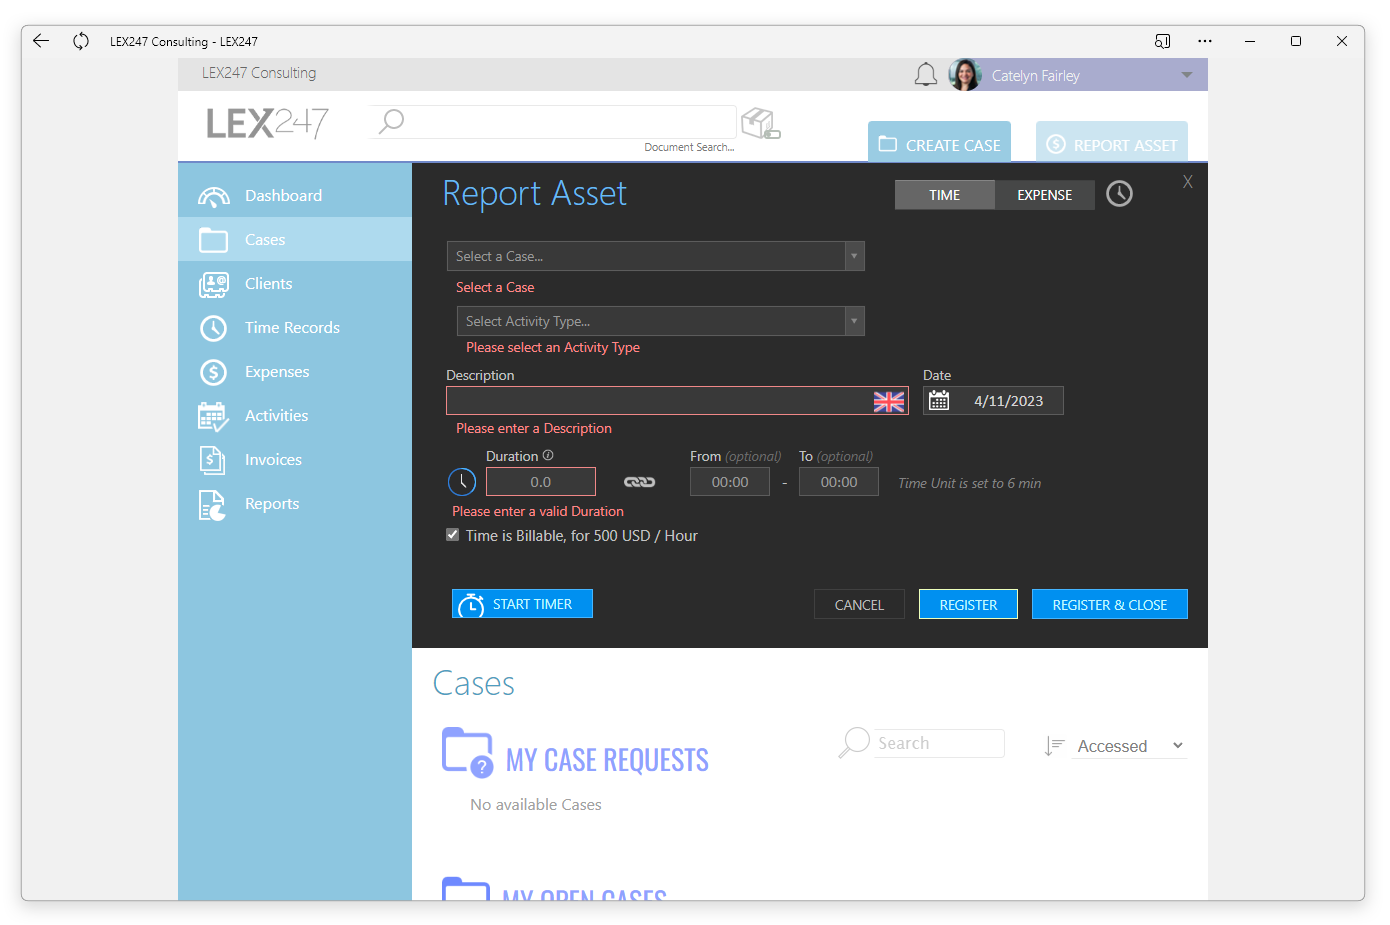Click the CREATE CASE button
1390x925 pixels.
(x=939, y=144)
